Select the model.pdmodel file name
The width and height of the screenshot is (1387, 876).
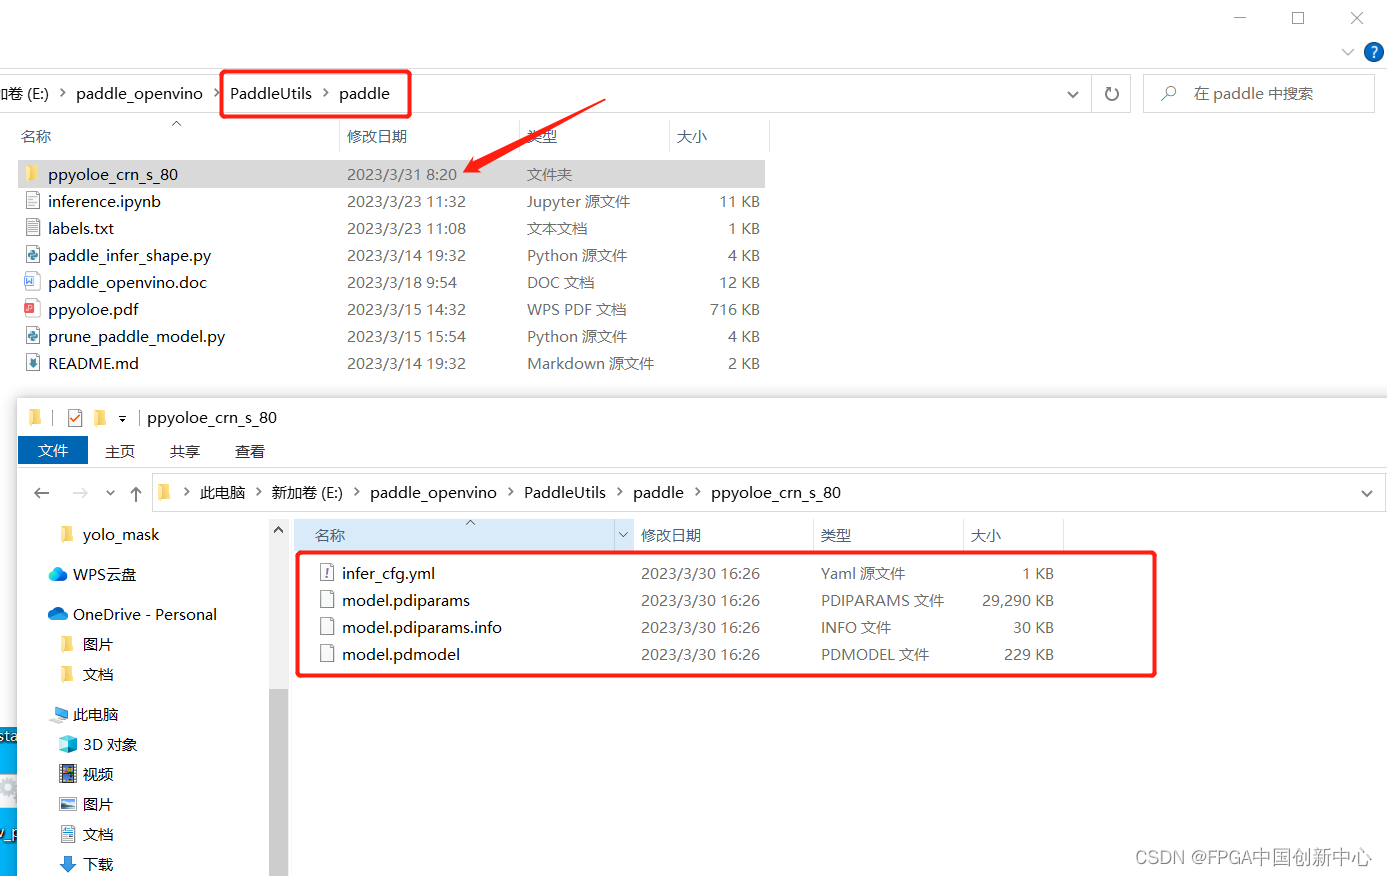click(401, 654)
